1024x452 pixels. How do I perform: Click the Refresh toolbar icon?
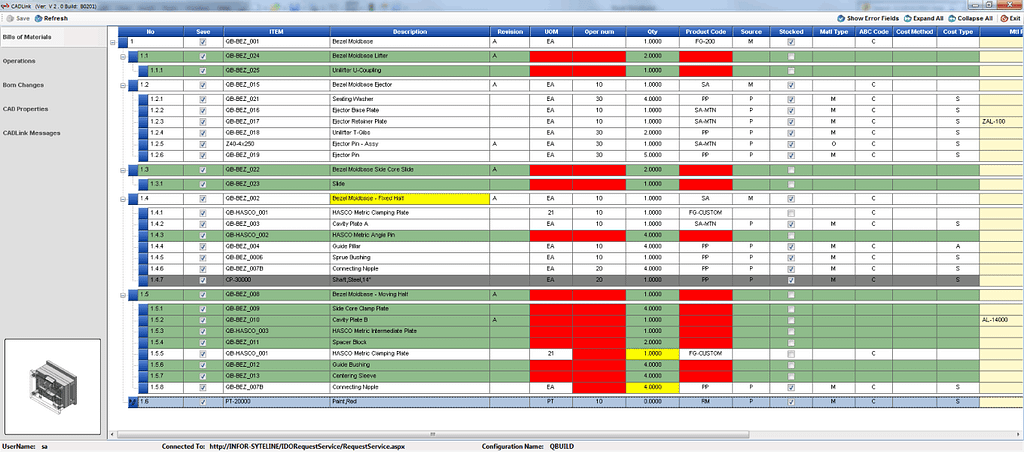(x=39, y=18)
